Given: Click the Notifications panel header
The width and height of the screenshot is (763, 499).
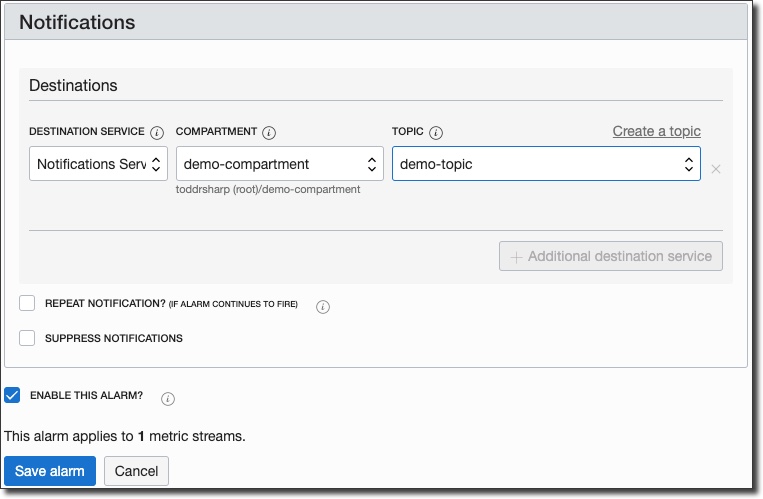Looking at the screenshot, I should click(77, 21).
